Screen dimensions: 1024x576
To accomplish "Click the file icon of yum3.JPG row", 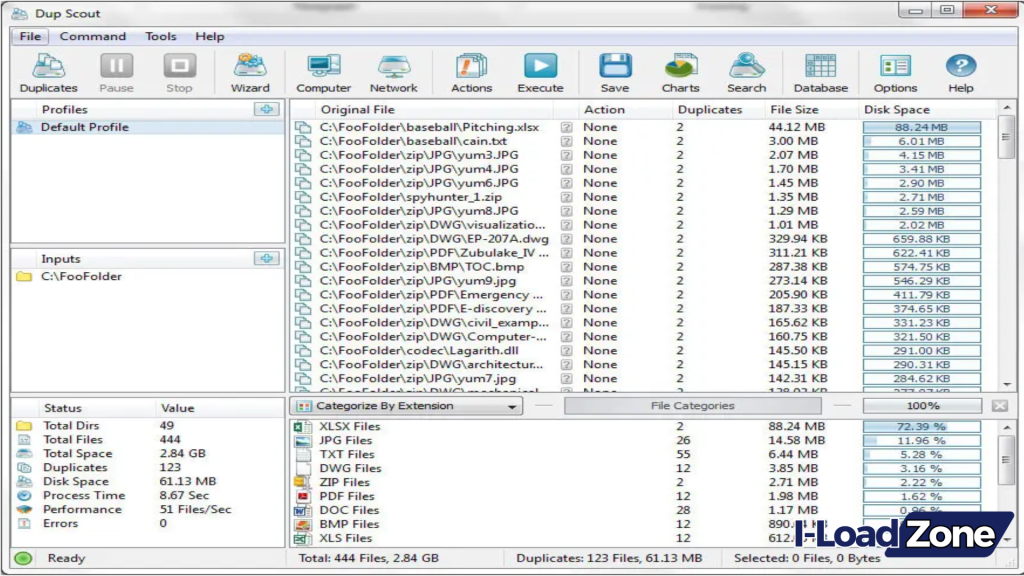I will 303,155.
